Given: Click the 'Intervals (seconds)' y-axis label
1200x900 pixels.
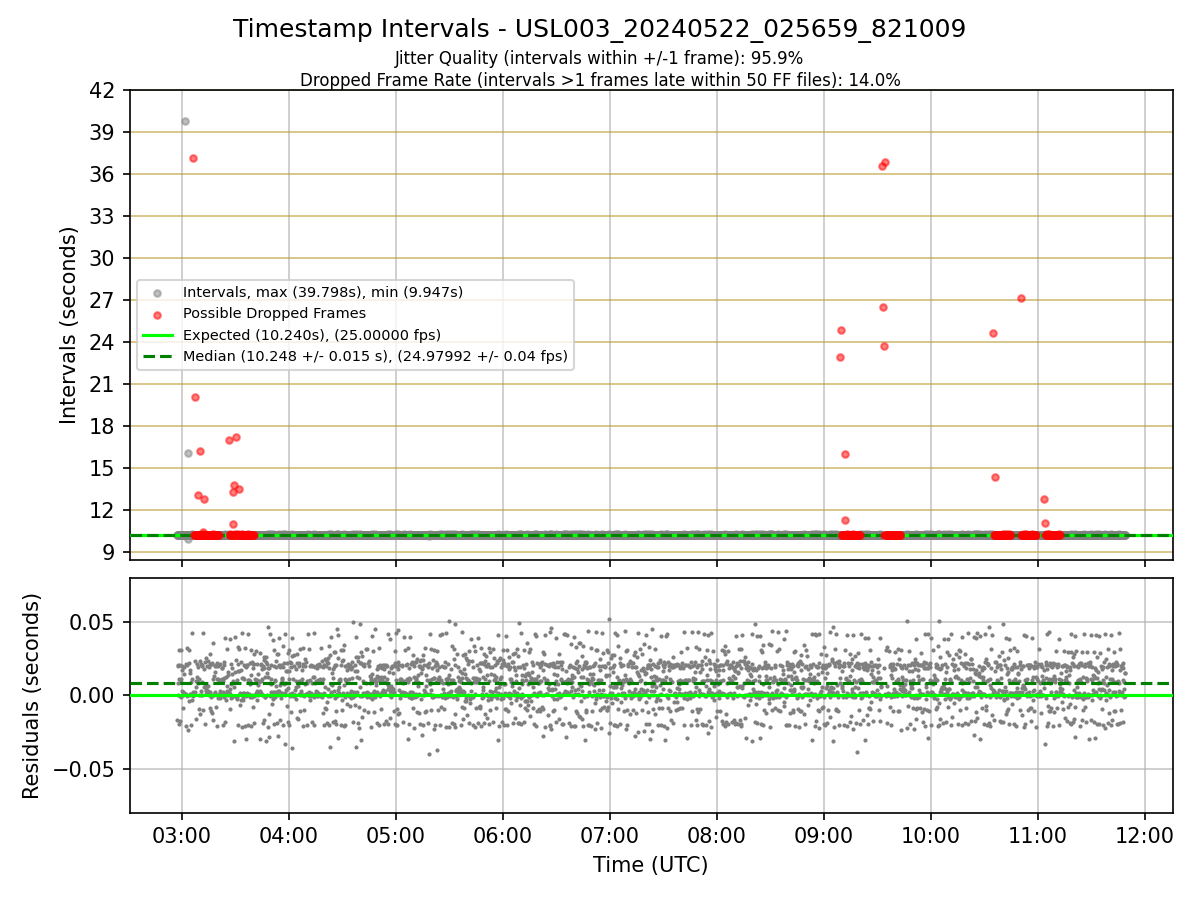Looking at the screenshot, I should point(68,325).
